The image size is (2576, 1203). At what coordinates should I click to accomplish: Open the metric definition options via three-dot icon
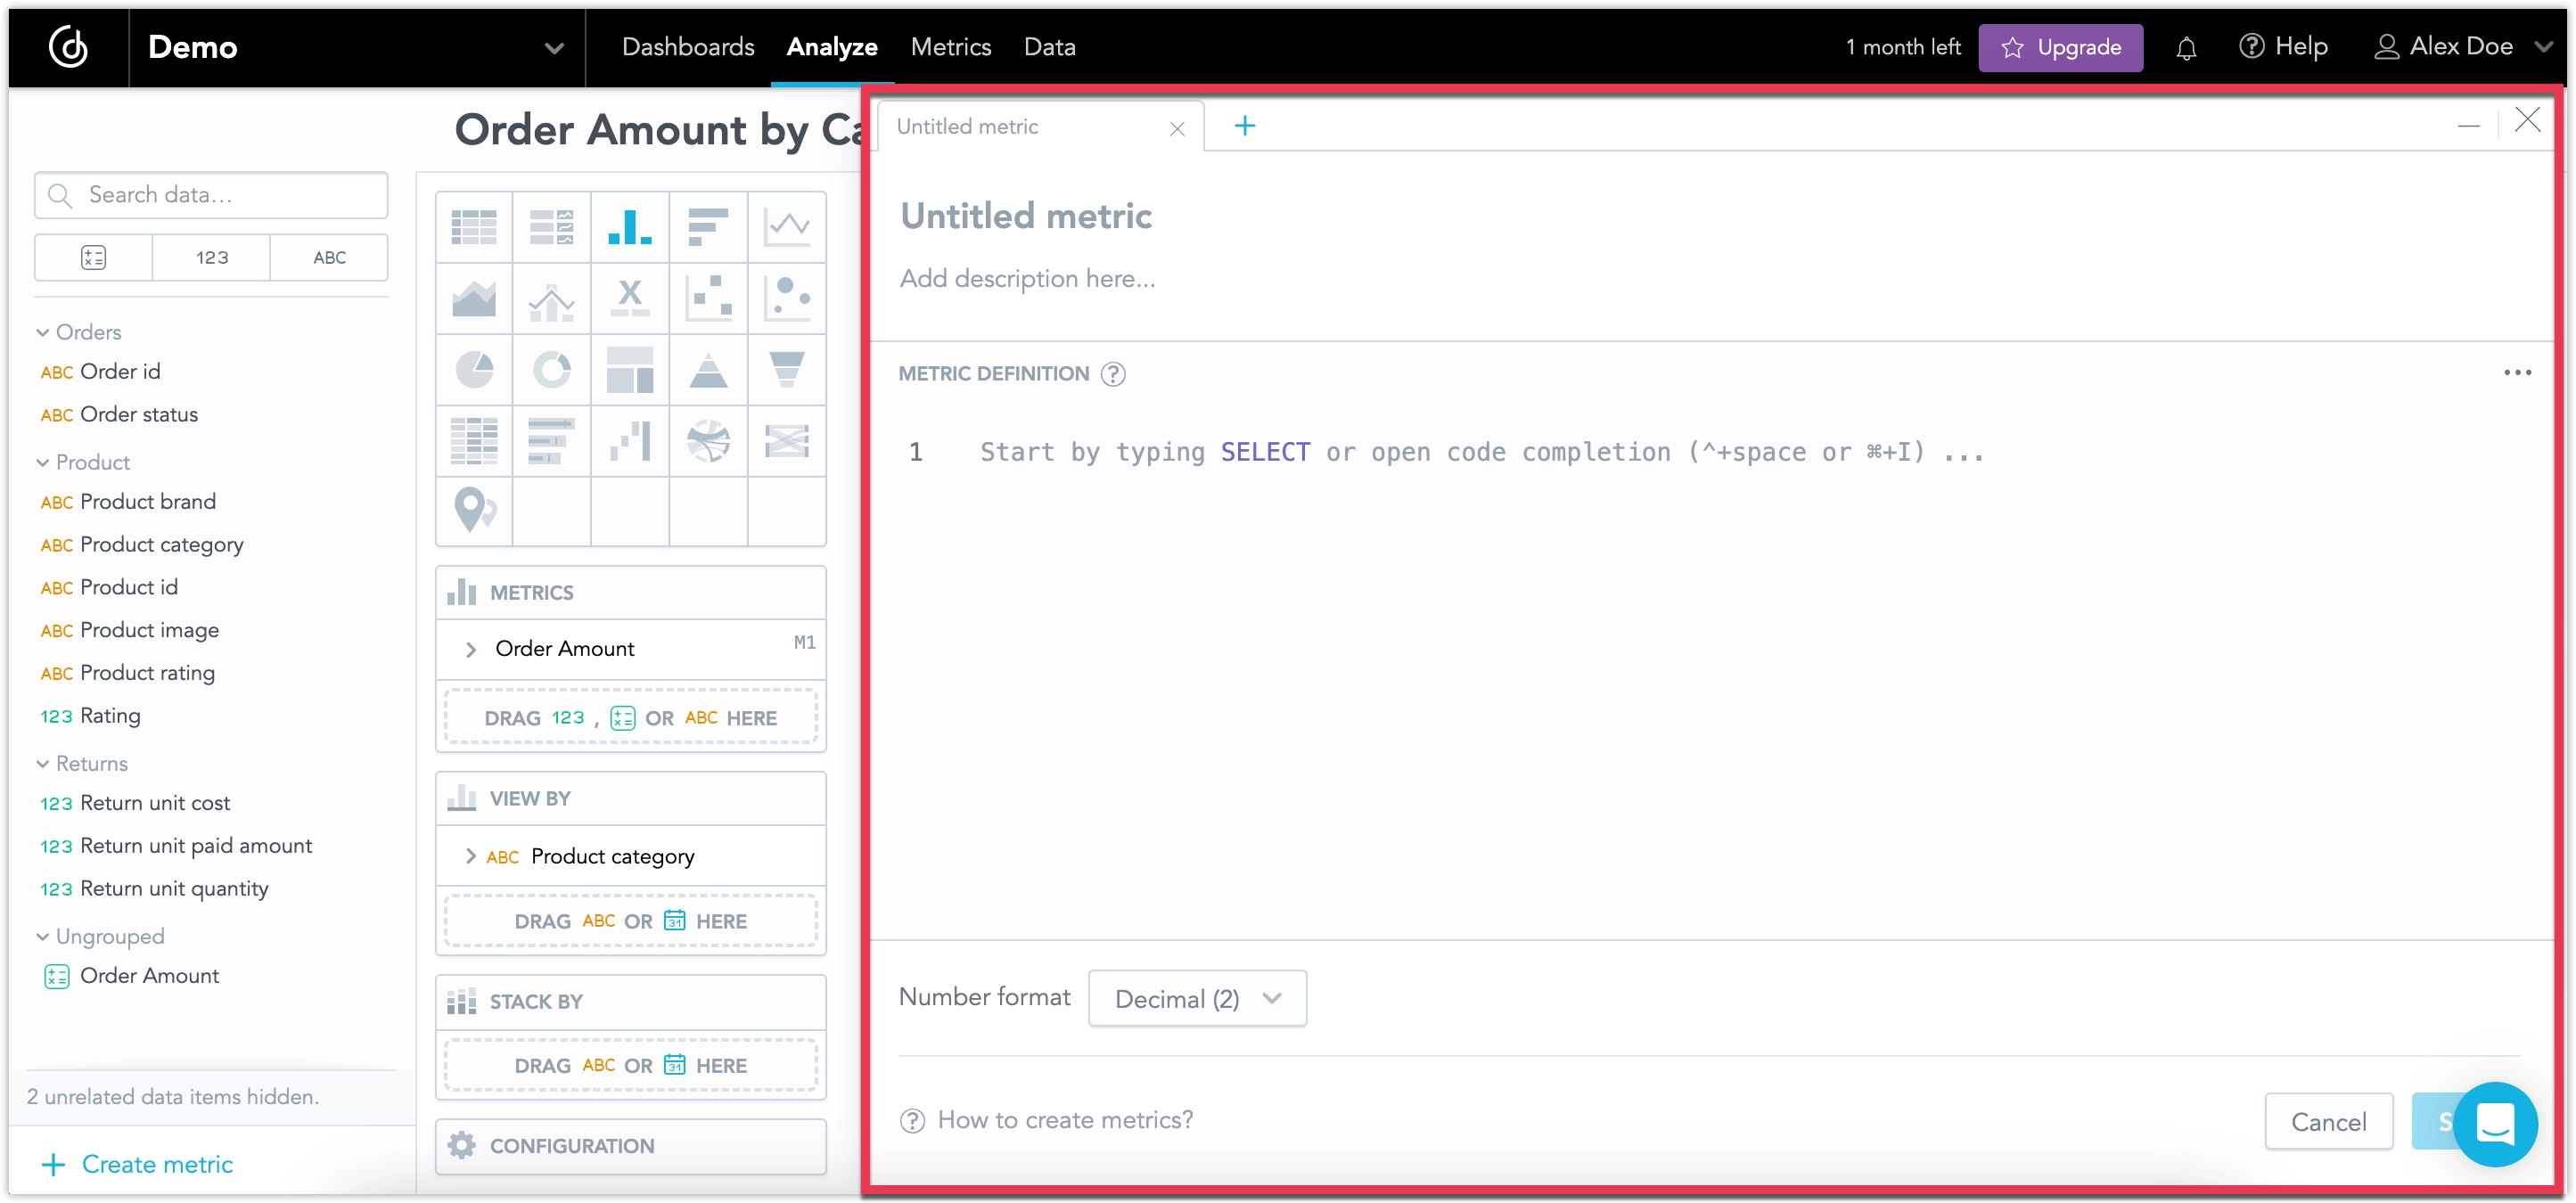tap(2518, 372)
